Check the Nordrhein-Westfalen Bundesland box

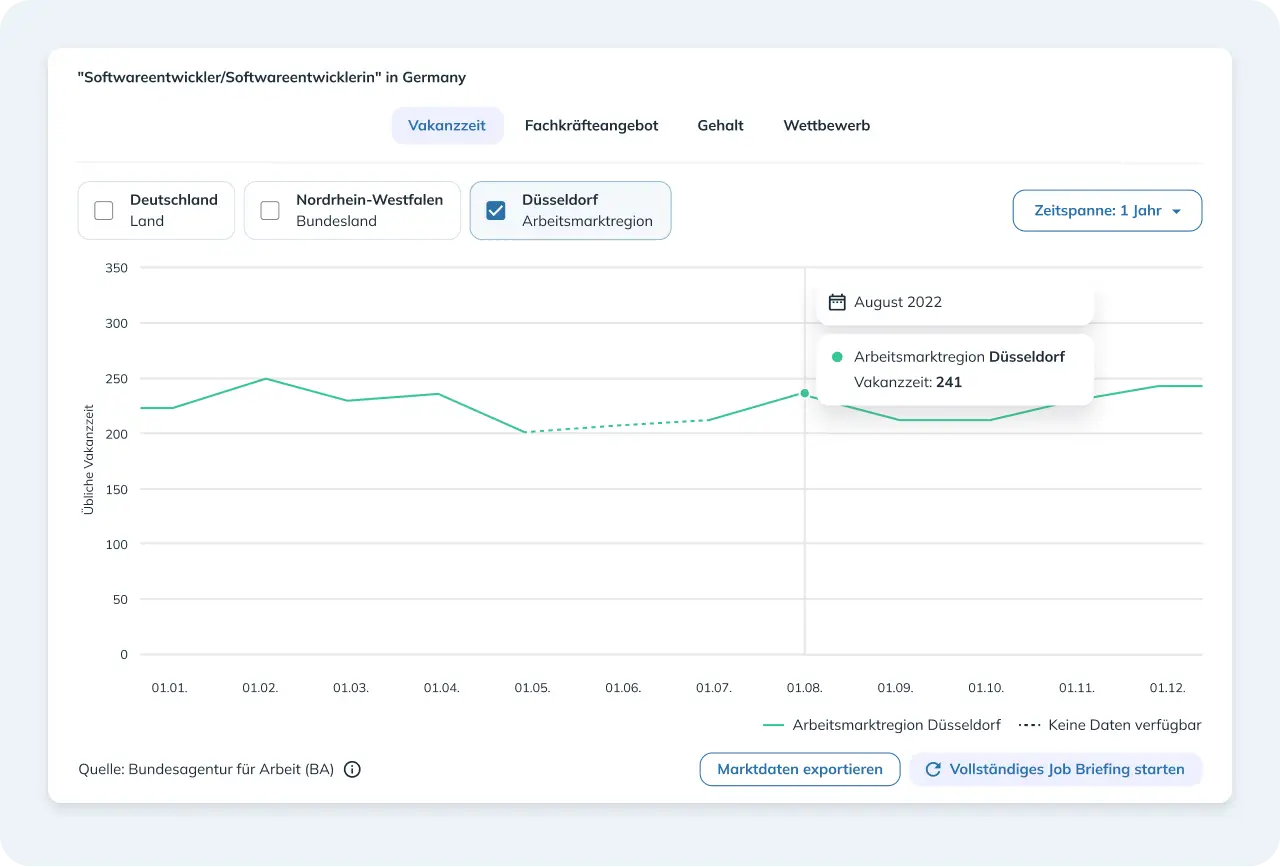click(270, 210)
